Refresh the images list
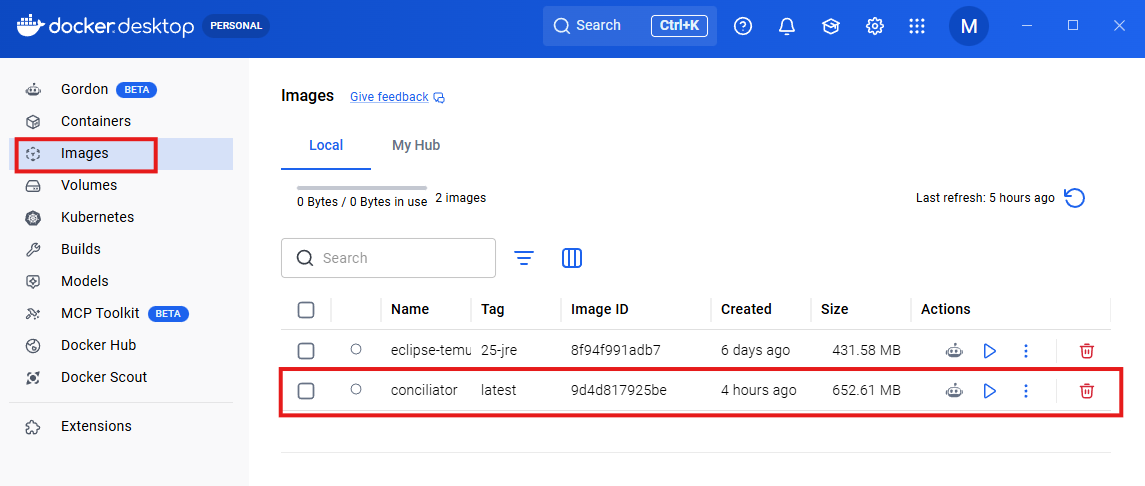The width and height of the screenshot is (1145, 486). [1074, 198]
